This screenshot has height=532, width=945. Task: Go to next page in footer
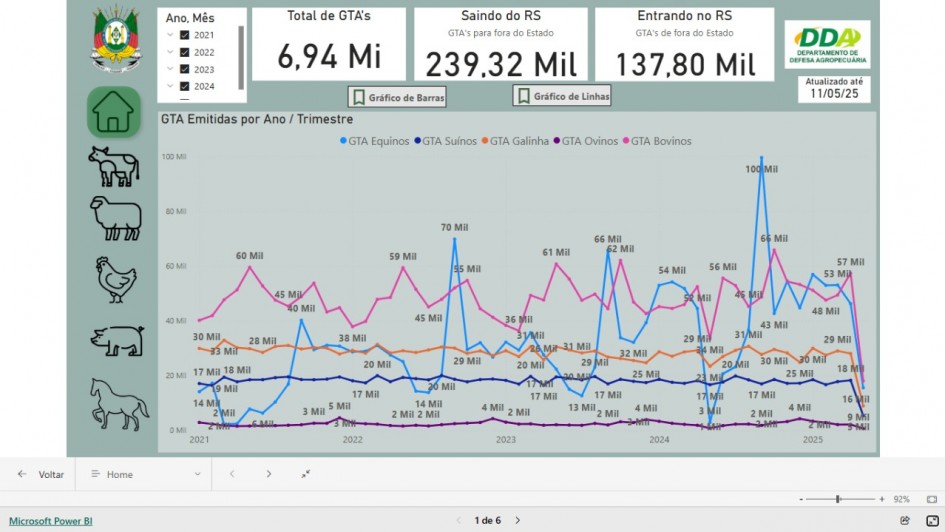518,520
